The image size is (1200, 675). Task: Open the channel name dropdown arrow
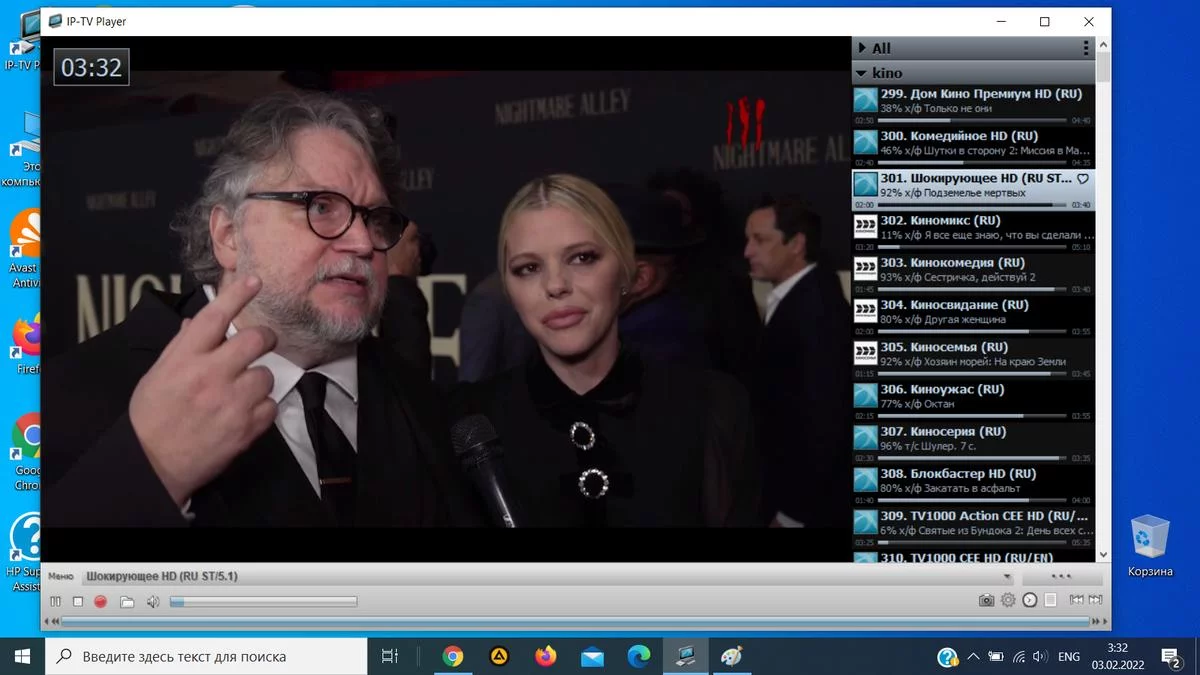coord(1007,577)
